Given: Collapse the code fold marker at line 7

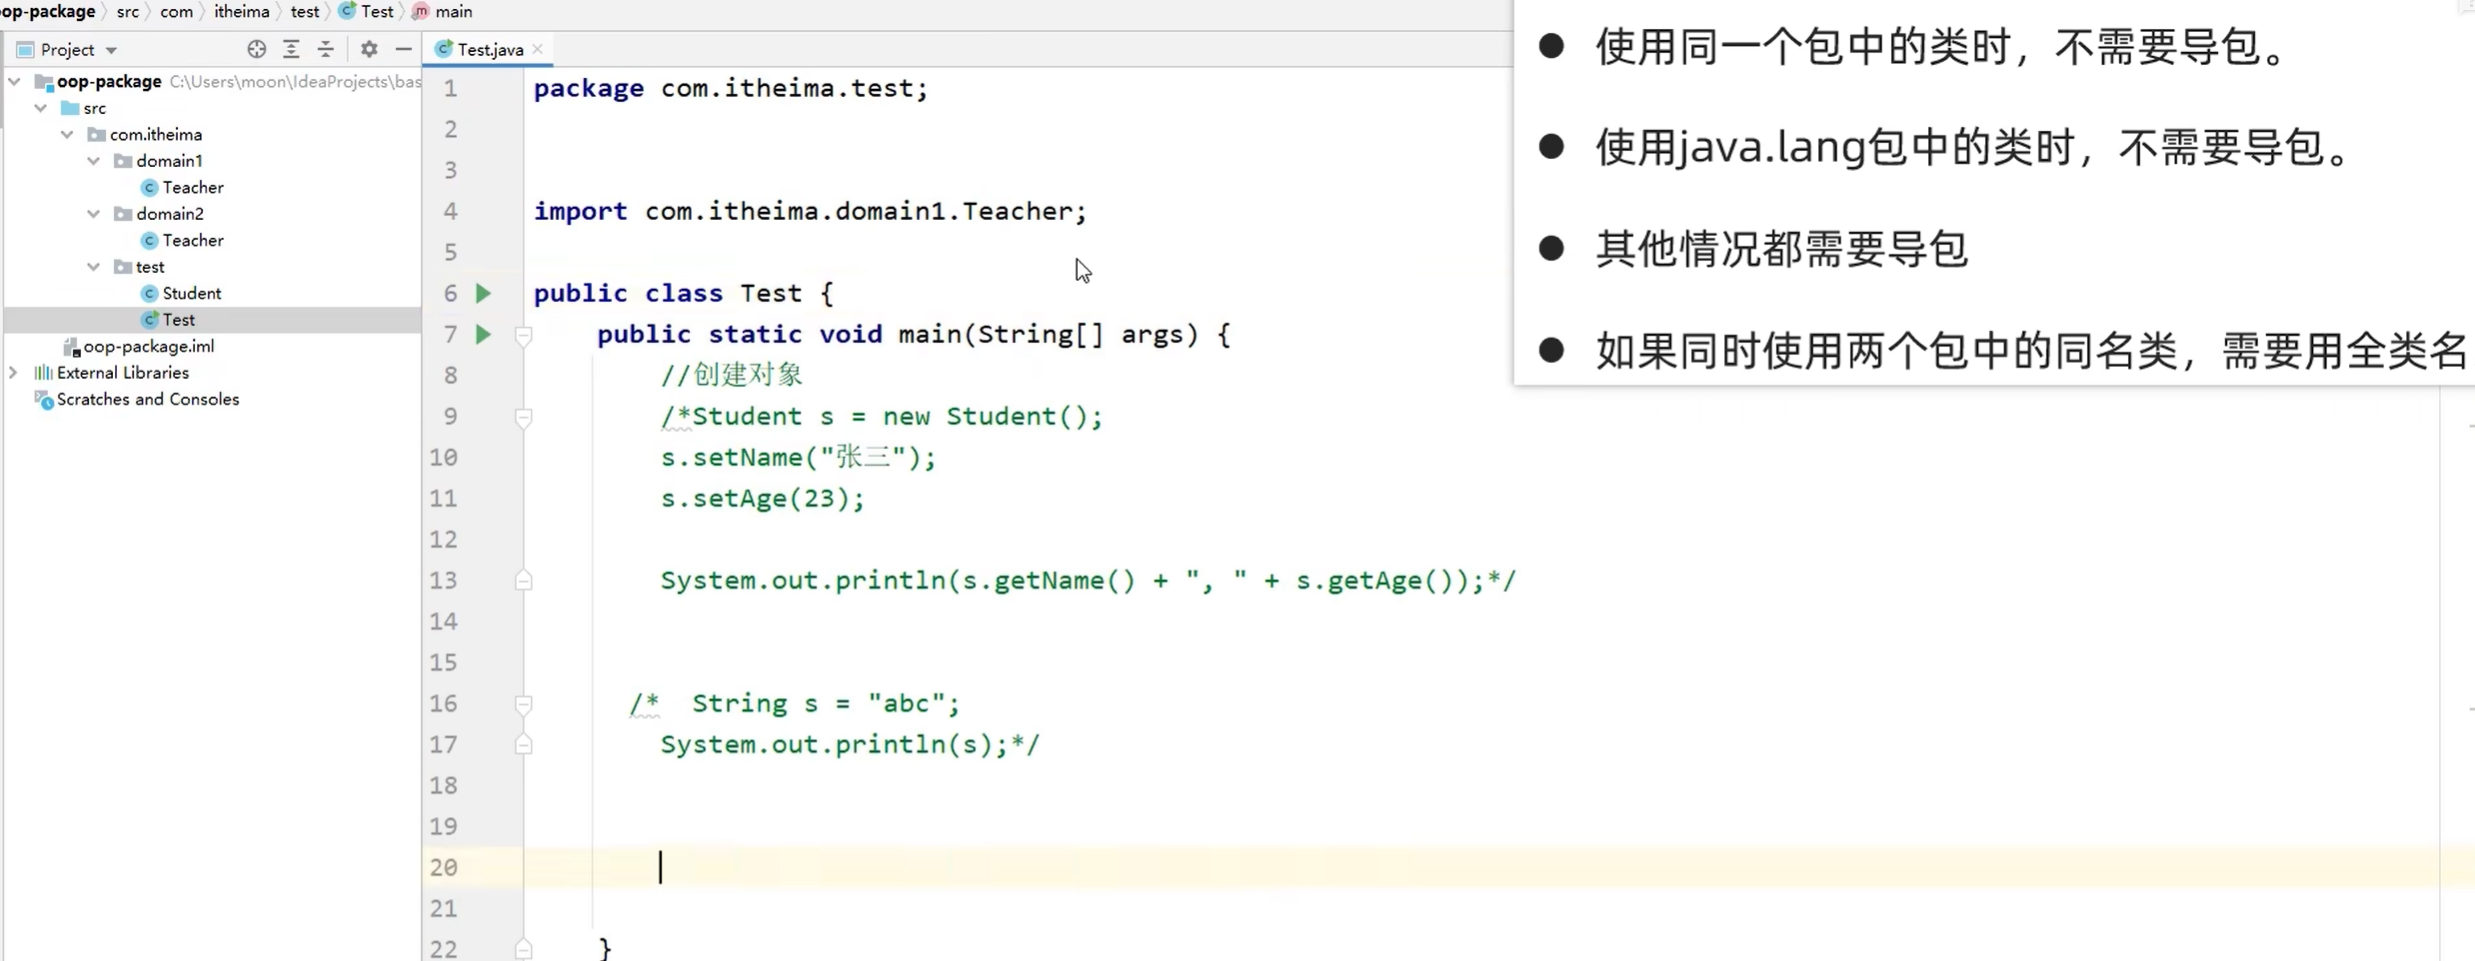Looking at the screenshot, I should pyautogui.click(x=524, y=337).
